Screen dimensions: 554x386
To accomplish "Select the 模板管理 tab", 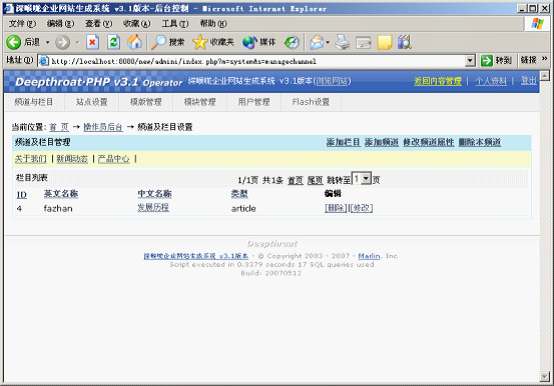I will [x=146, y=102].
